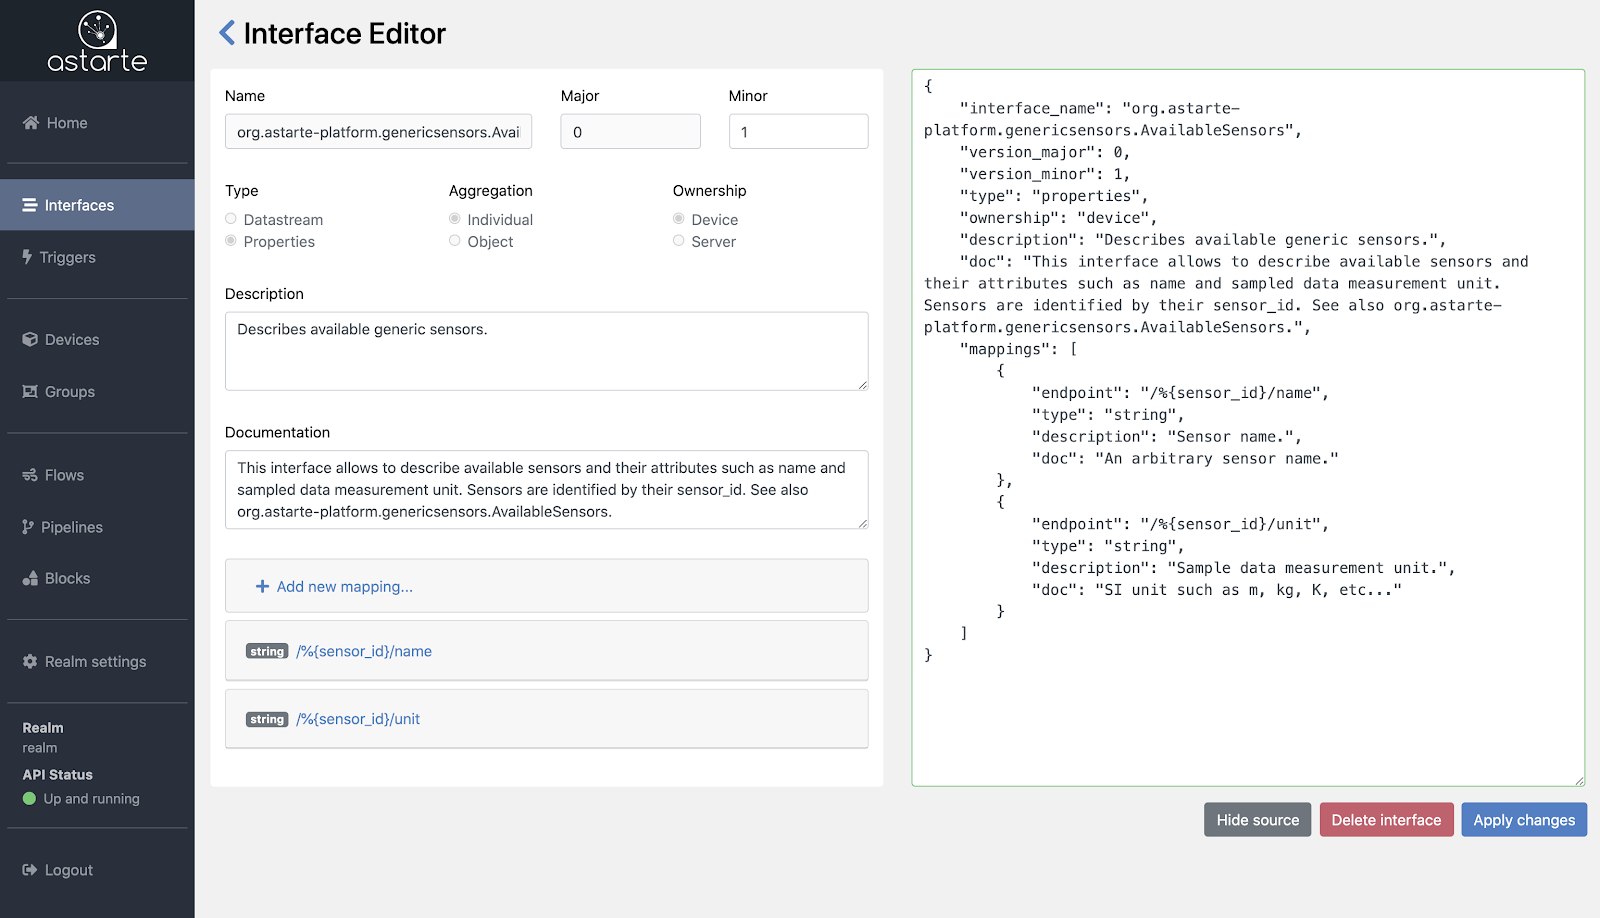Screen dimensions: 1600x918
Task: Open the Devices section
Action: 70,339
